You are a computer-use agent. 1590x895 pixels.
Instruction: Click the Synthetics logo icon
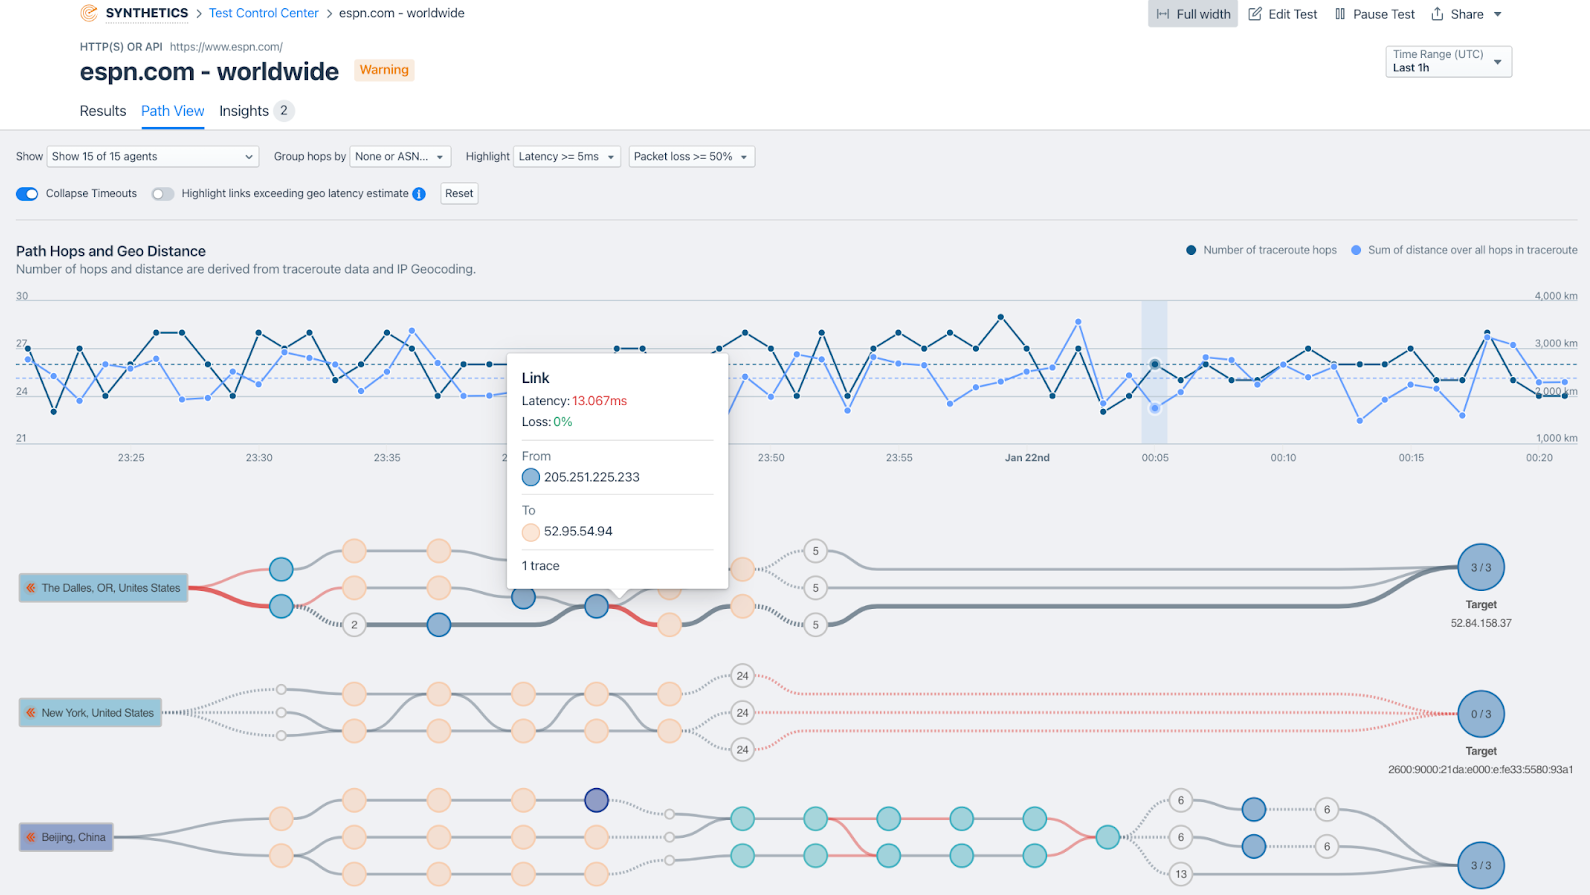pyautogui.click(x=89, y=13)
